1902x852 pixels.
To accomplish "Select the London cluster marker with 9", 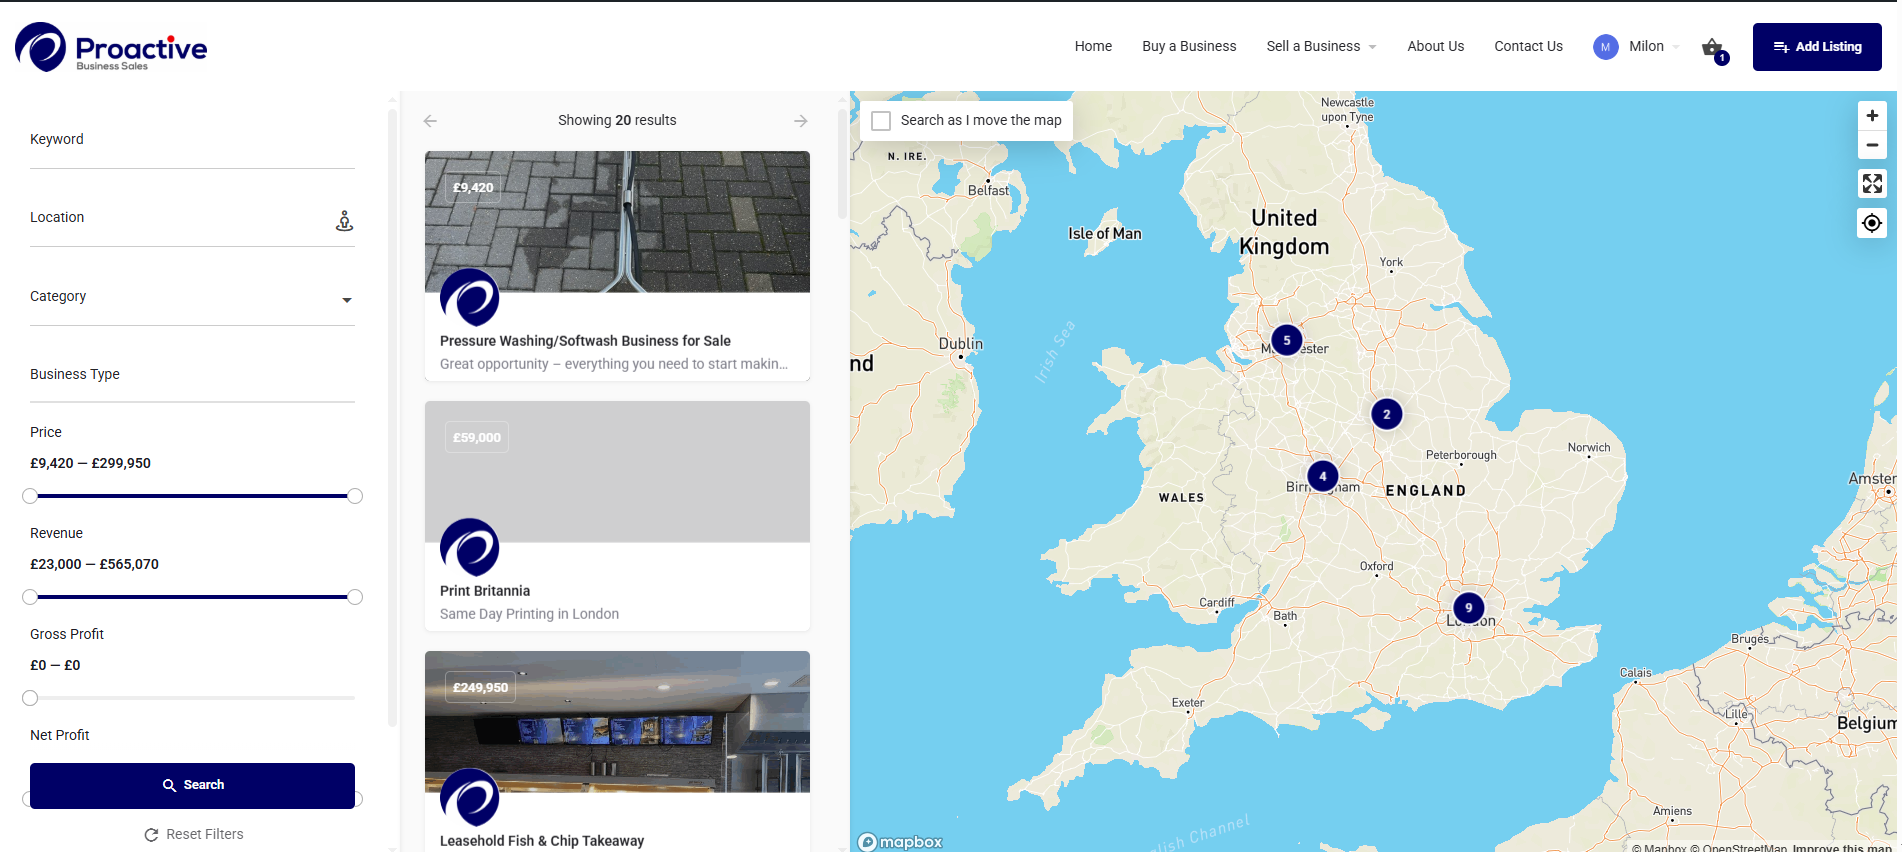I will pyautogui.click(x=1468, y=608).
